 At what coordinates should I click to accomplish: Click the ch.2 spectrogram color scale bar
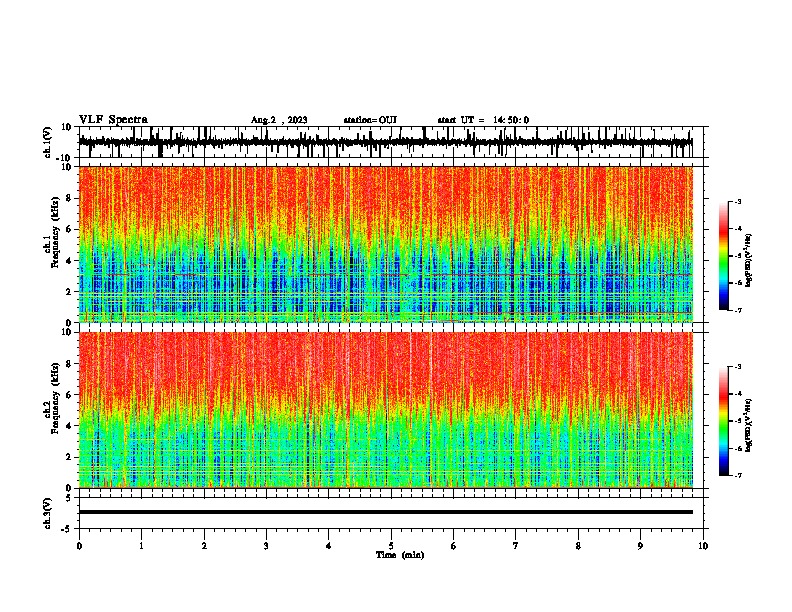[724, 421]
